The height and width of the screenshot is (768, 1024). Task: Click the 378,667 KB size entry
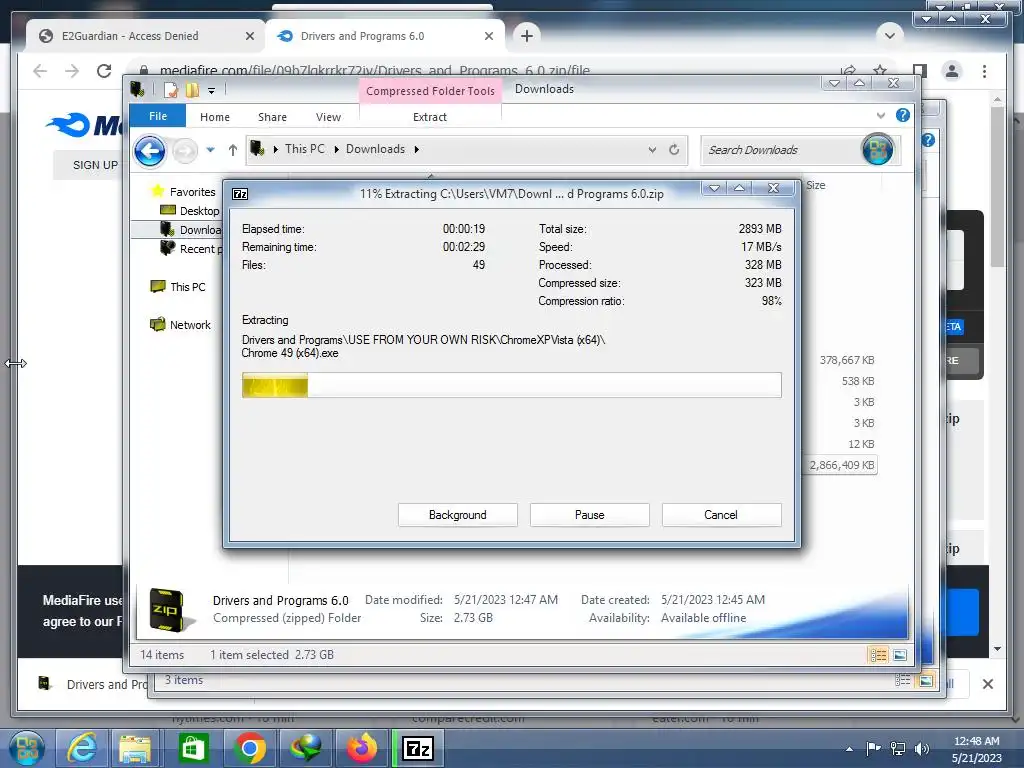tap(846, 360)
